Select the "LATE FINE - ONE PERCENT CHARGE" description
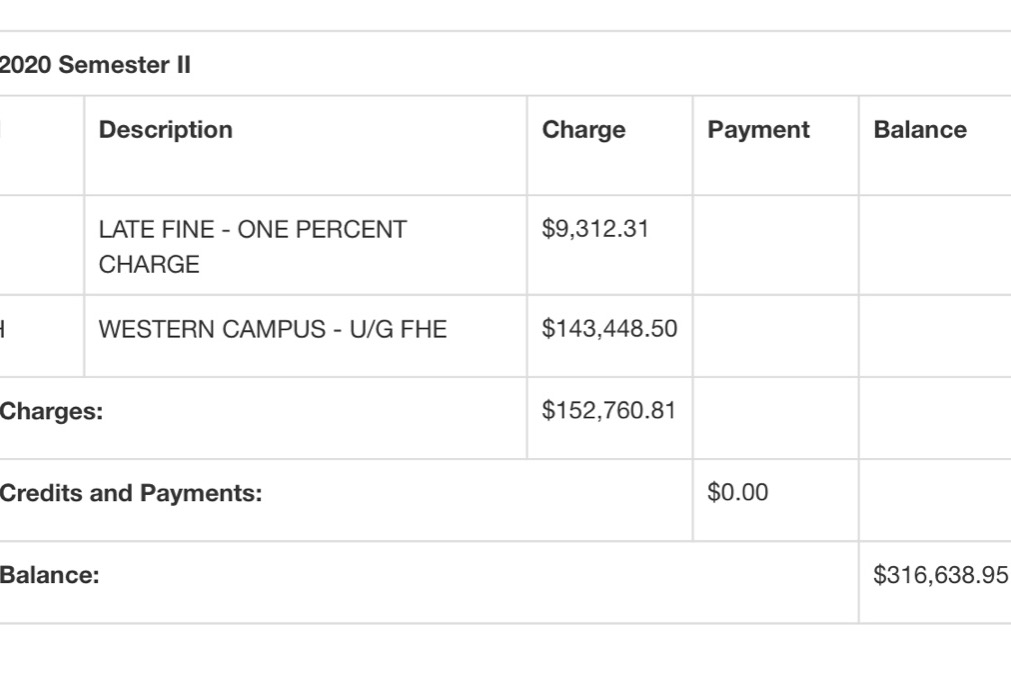 click(x=252, y=247)
